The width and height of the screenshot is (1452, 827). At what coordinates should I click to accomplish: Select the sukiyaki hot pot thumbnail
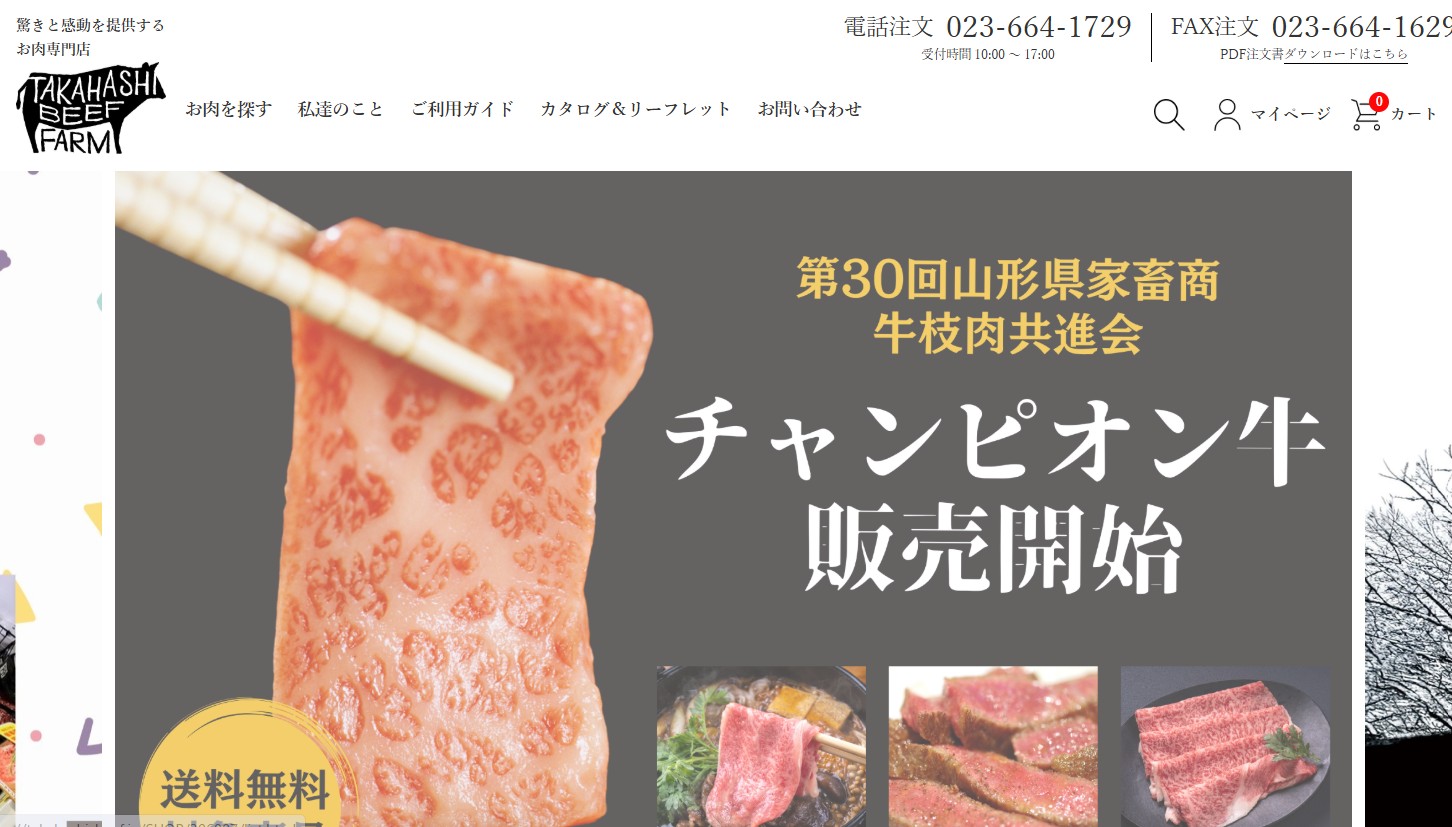[761, 746]
